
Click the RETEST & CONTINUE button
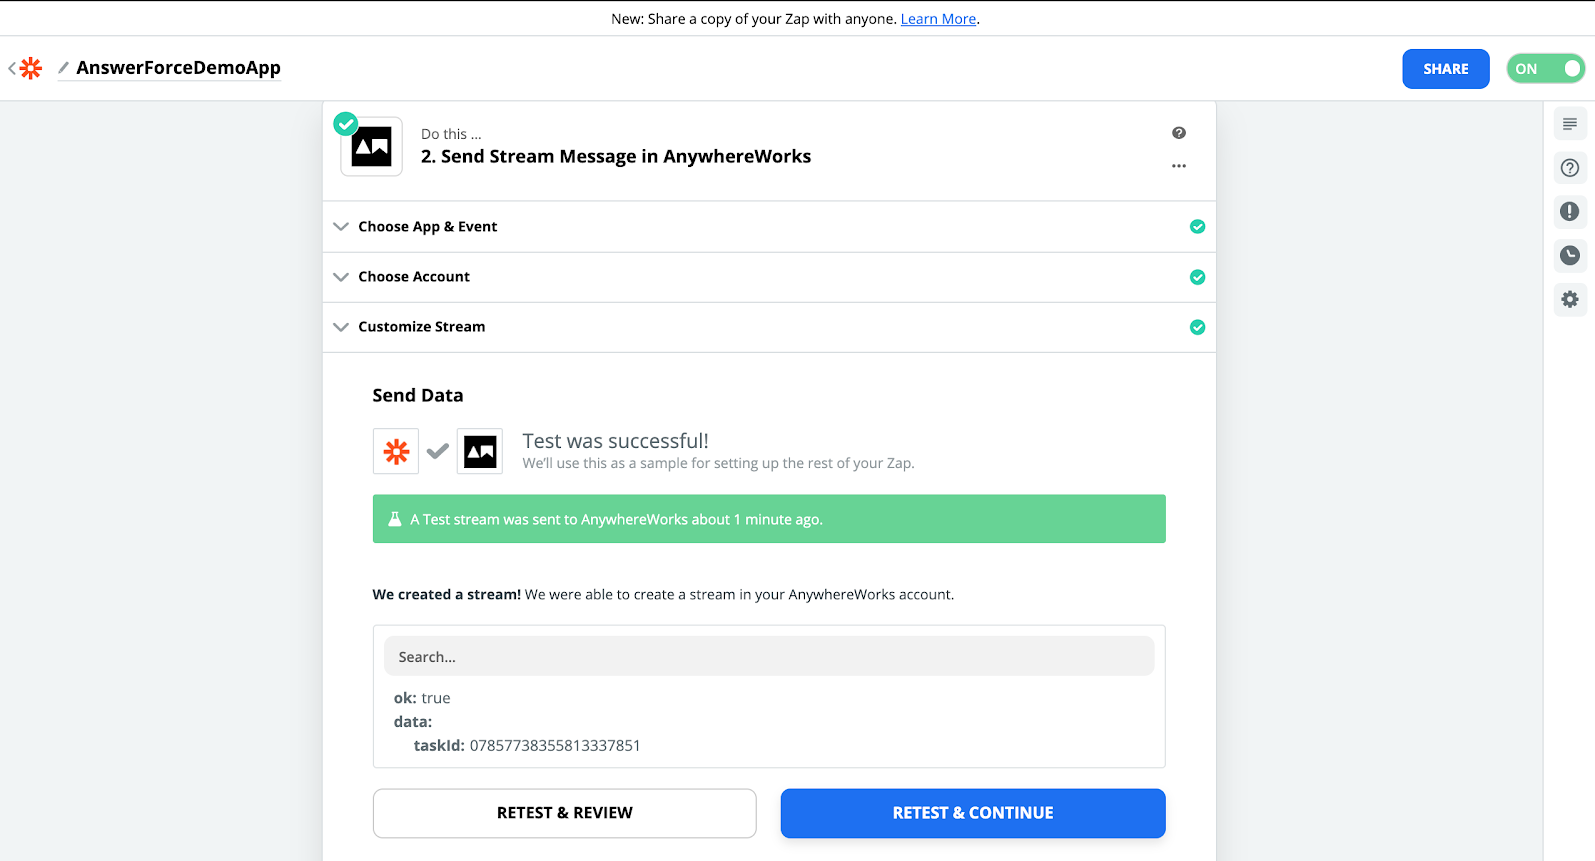point(973,813)
